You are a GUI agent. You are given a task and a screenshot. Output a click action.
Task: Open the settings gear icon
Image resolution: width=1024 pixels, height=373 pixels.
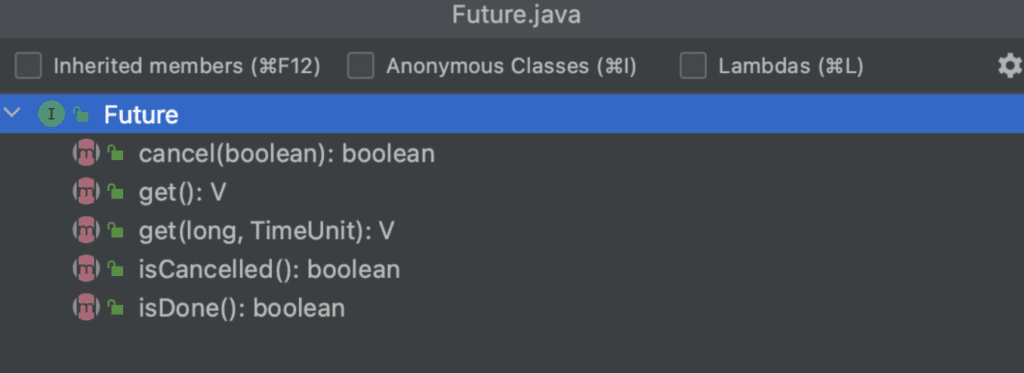tap(1010, 66)
